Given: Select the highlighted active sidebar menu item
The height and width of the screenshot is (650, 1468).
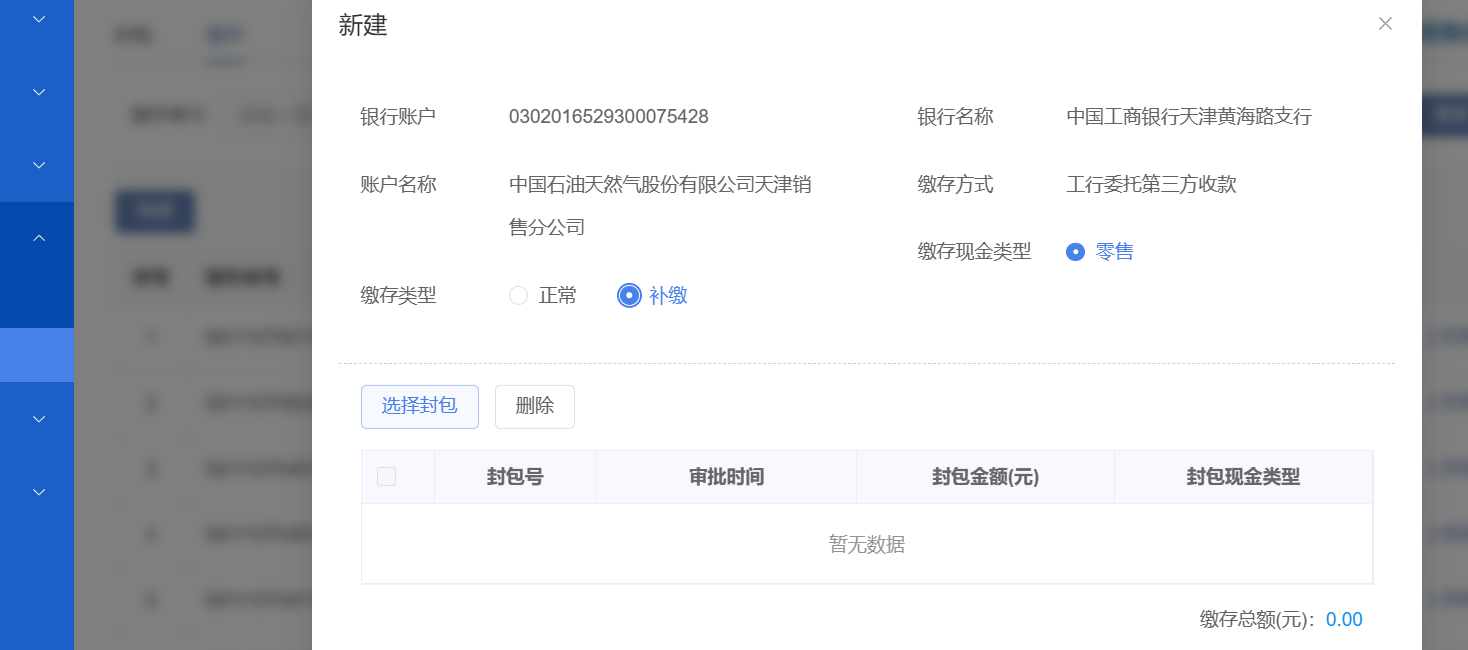Looking at the screenshot, I should click(x=37, y=355).
